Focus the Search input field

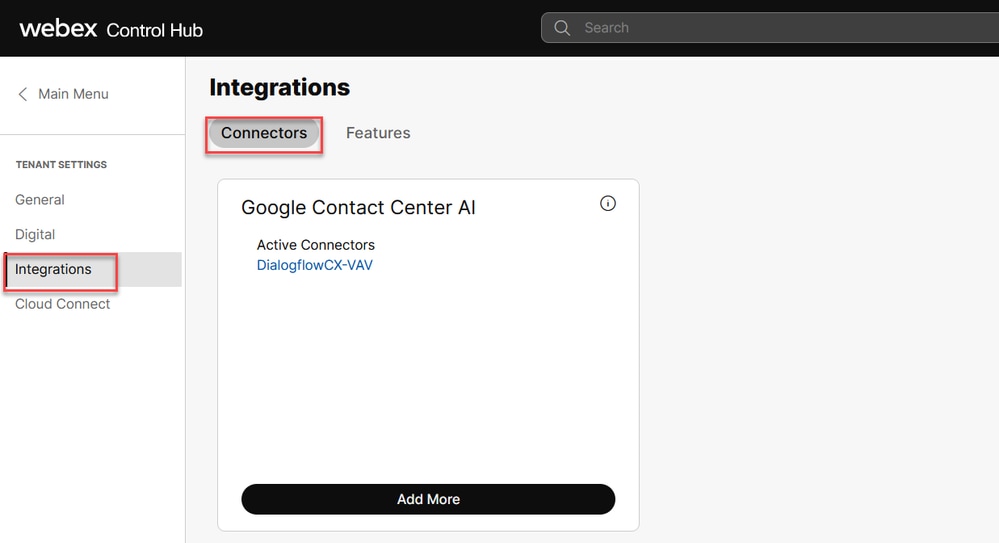click(770, 28)
